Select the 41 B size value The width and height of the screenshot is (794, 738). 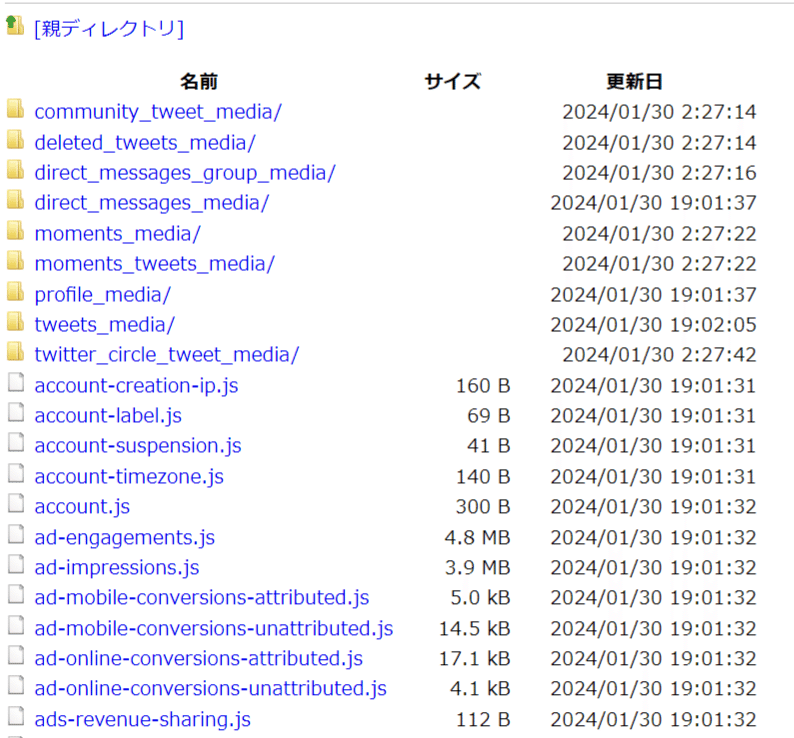click(x=489, y=446)
